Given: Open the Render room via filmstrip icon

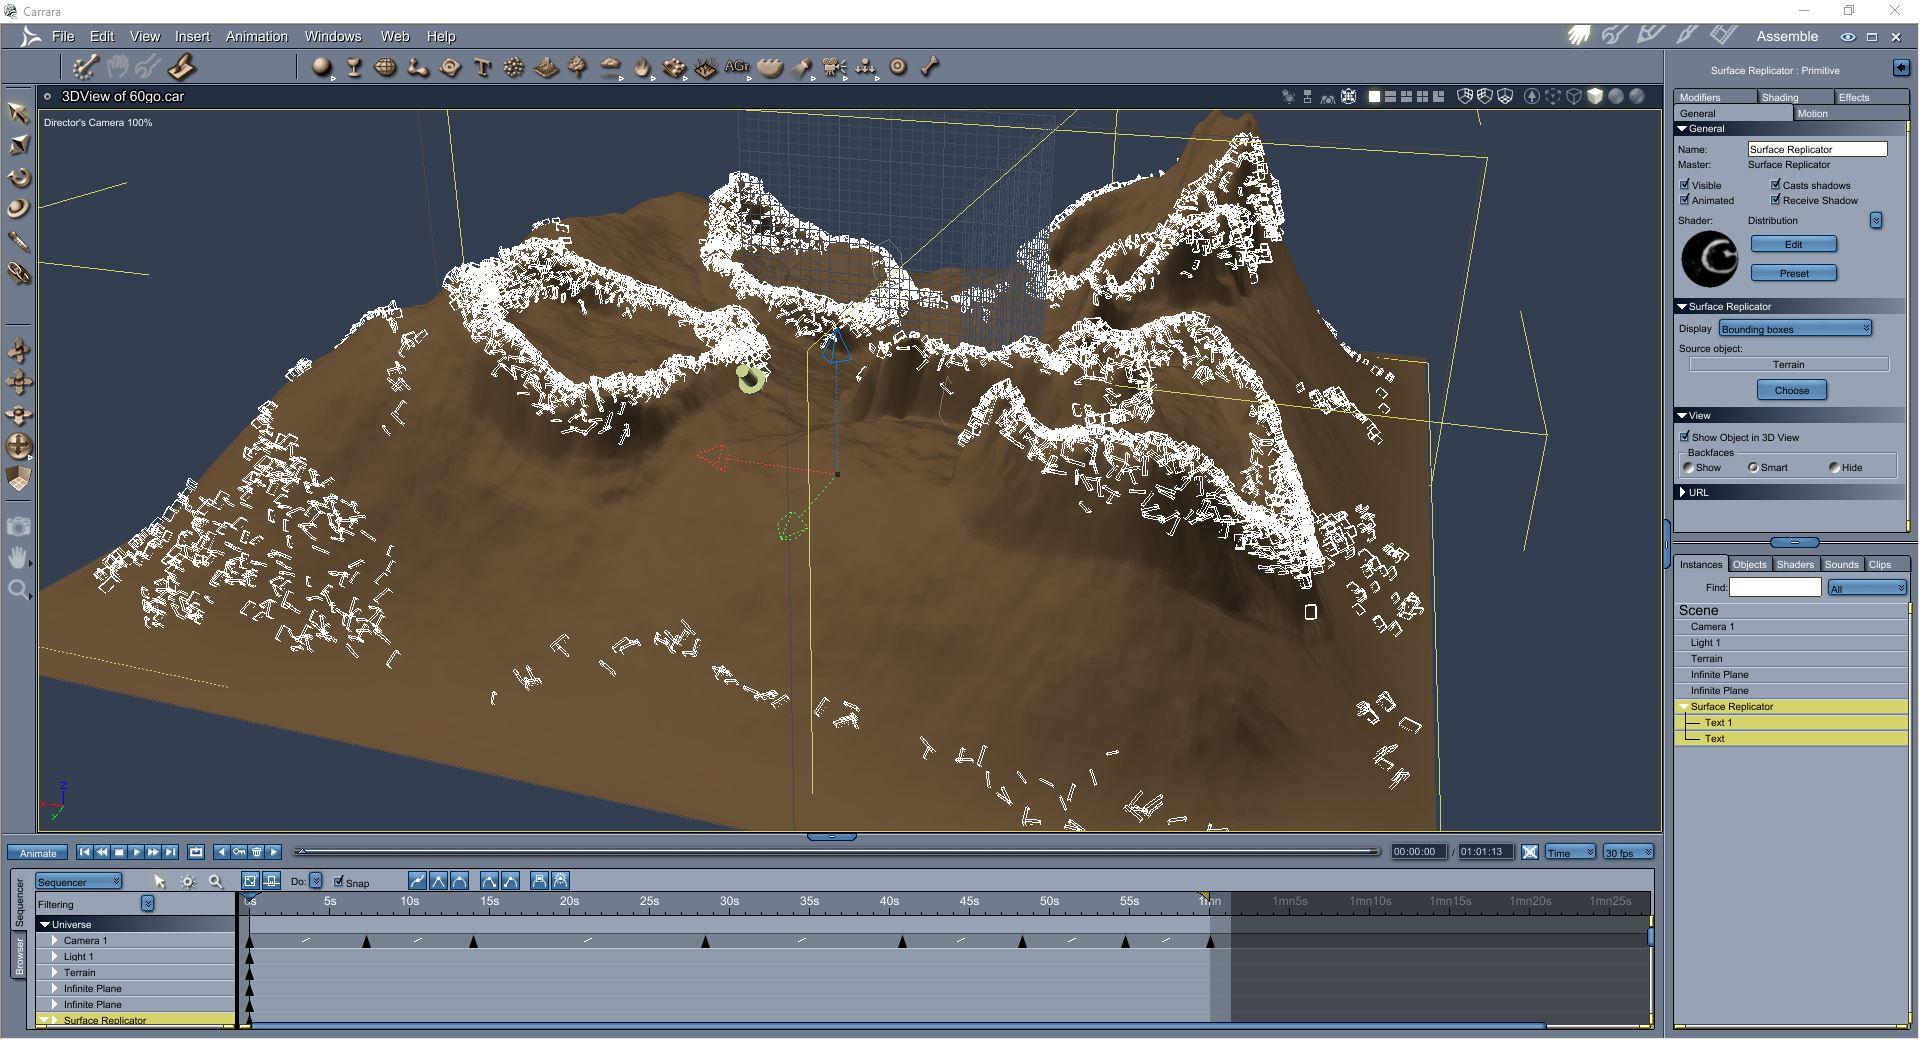Looking at the screenshot, I should tap(1723, 36).
